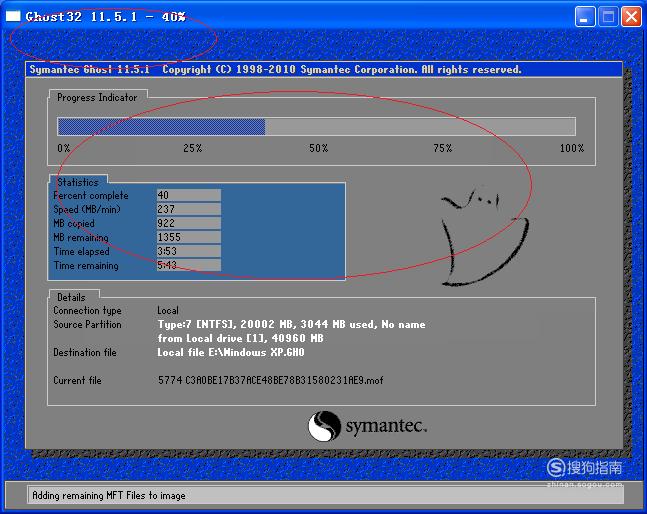Viewport: 647px width, 514px height.
Task: Click the 'Source Partition' label
Action: click(x=87, y=324)
